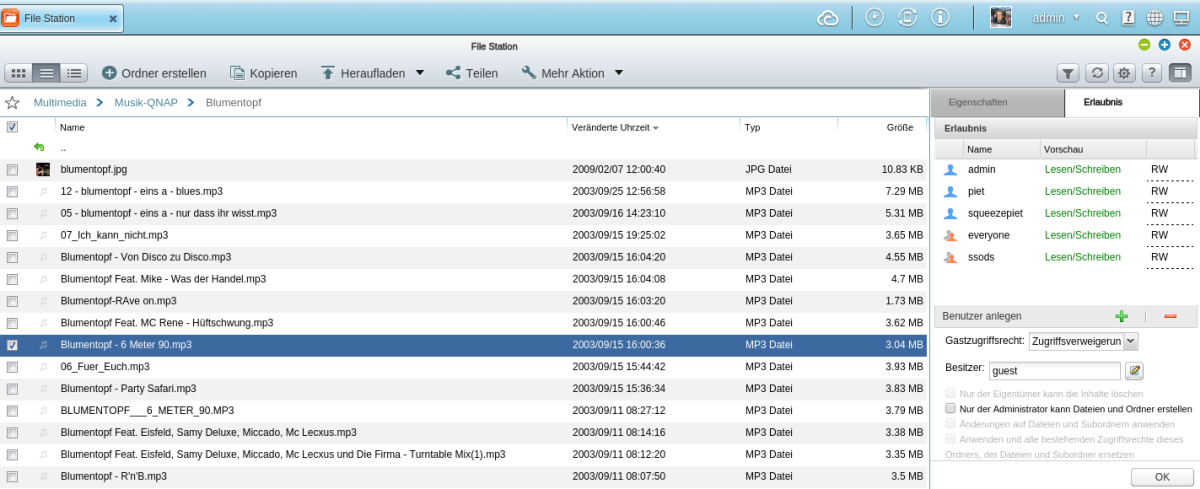Click the edit owner icon beside guest
This screenshot has width=1200, height=489.
point(1134,371)
